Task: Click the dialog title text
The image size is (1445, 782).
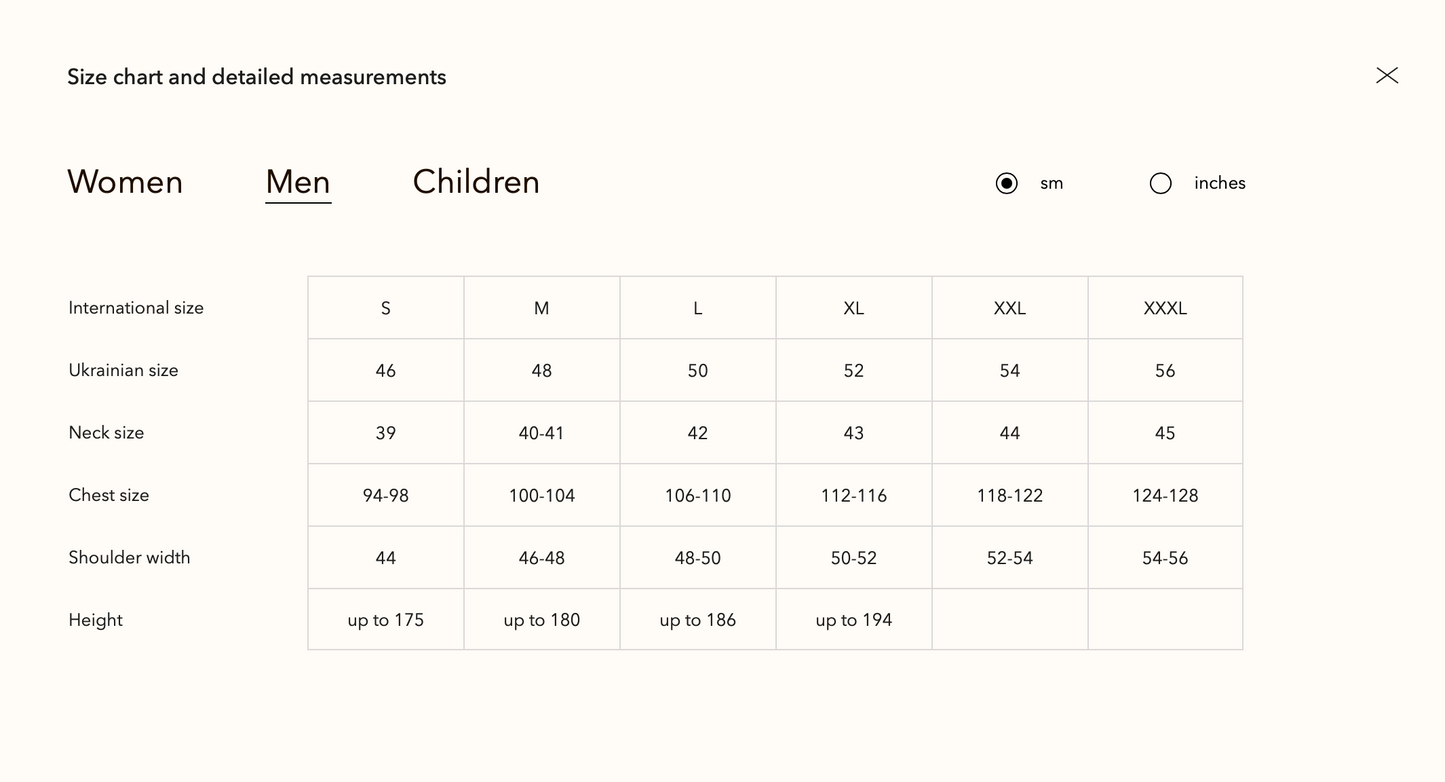Action: (257, 77)
